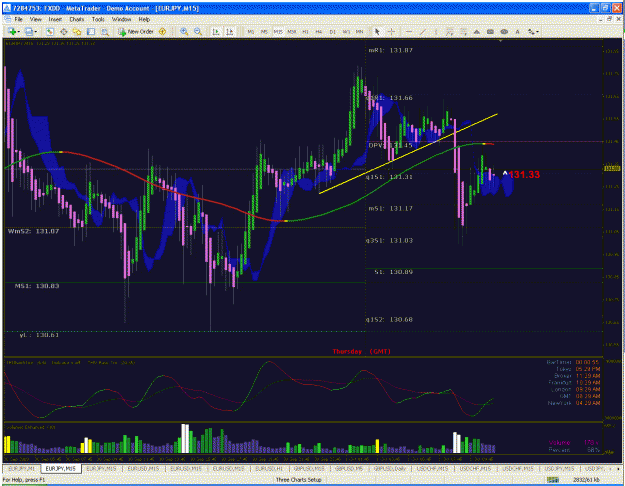
Task: Toggle the Auto Scroll chart button
Action: (216, 31)
